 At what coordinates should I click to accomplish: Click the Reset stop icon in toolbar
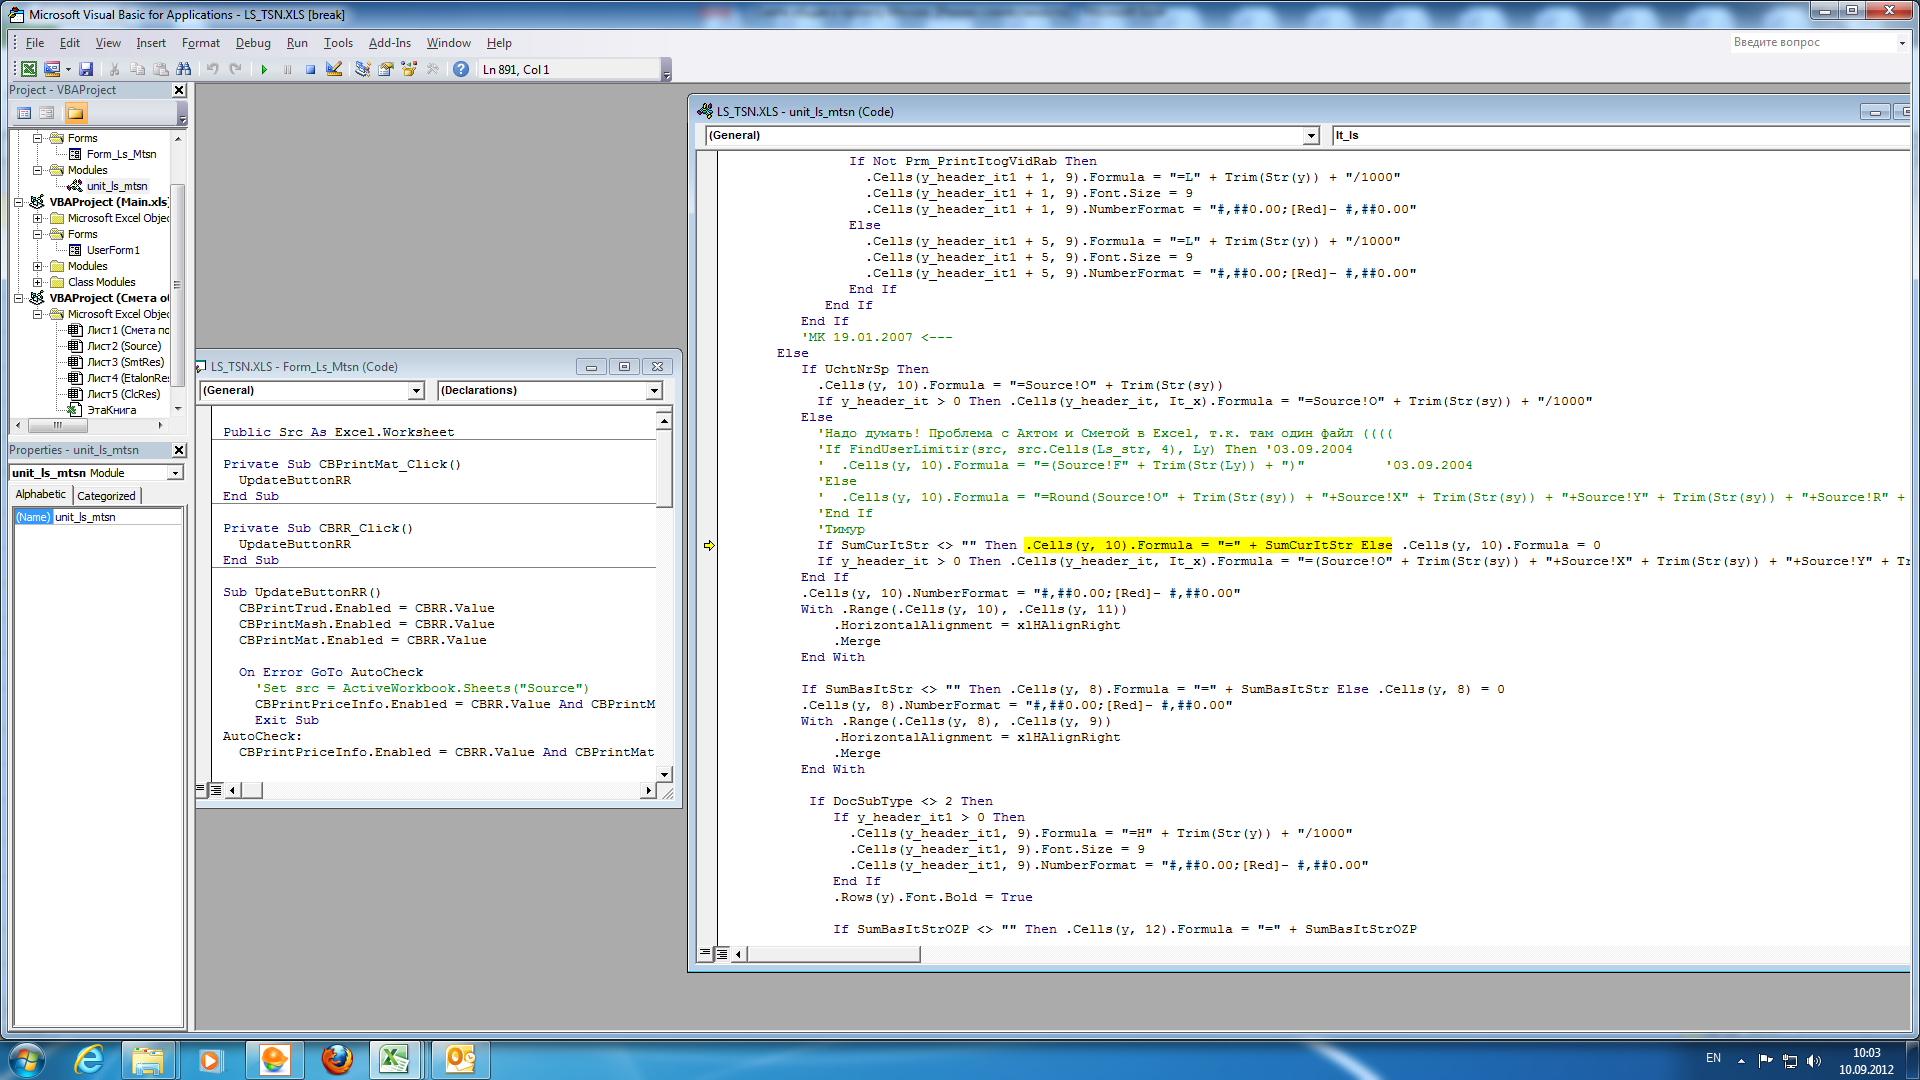310,69
